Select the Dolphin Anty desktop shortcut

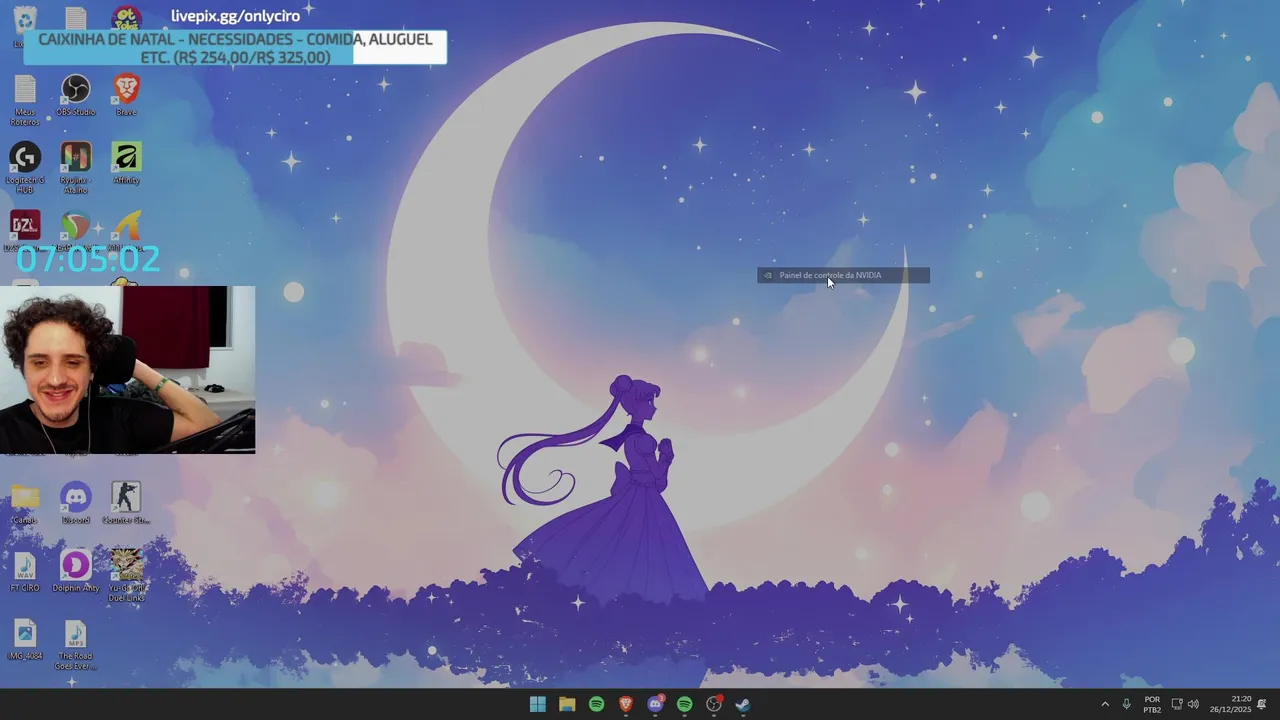76,571
